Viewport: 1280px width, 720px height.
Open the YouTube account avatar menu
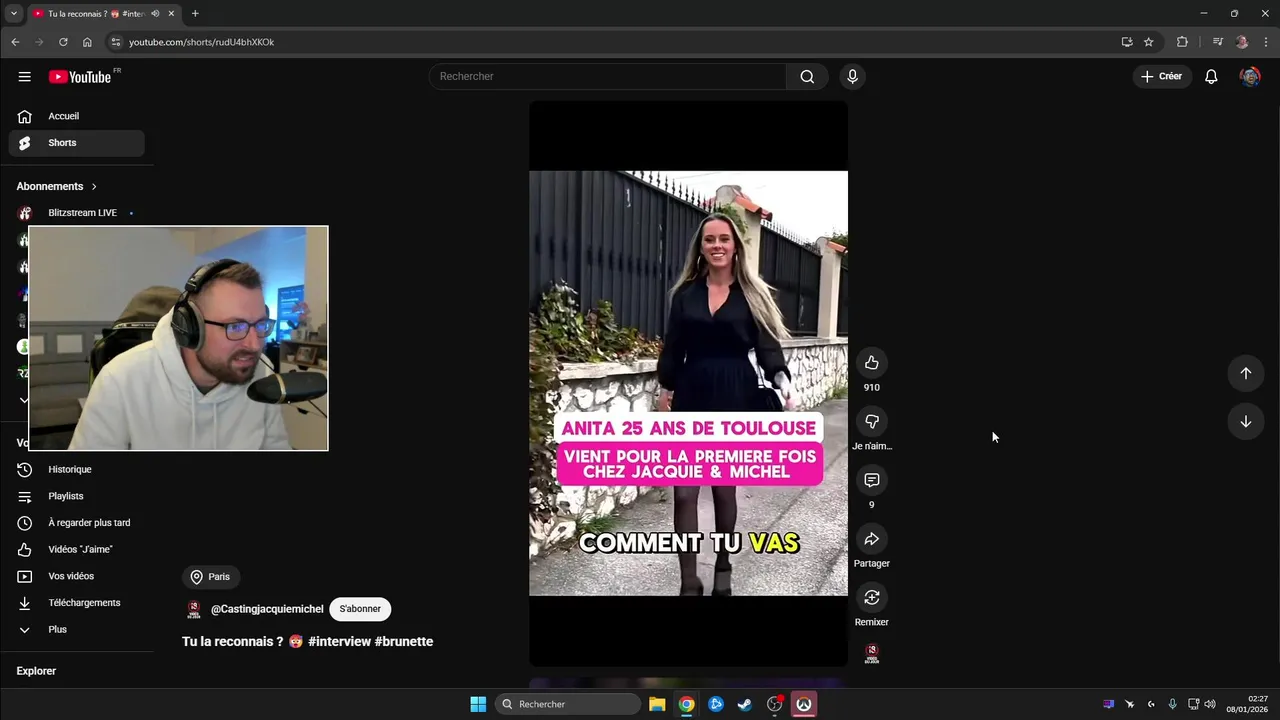point(1250,77)
